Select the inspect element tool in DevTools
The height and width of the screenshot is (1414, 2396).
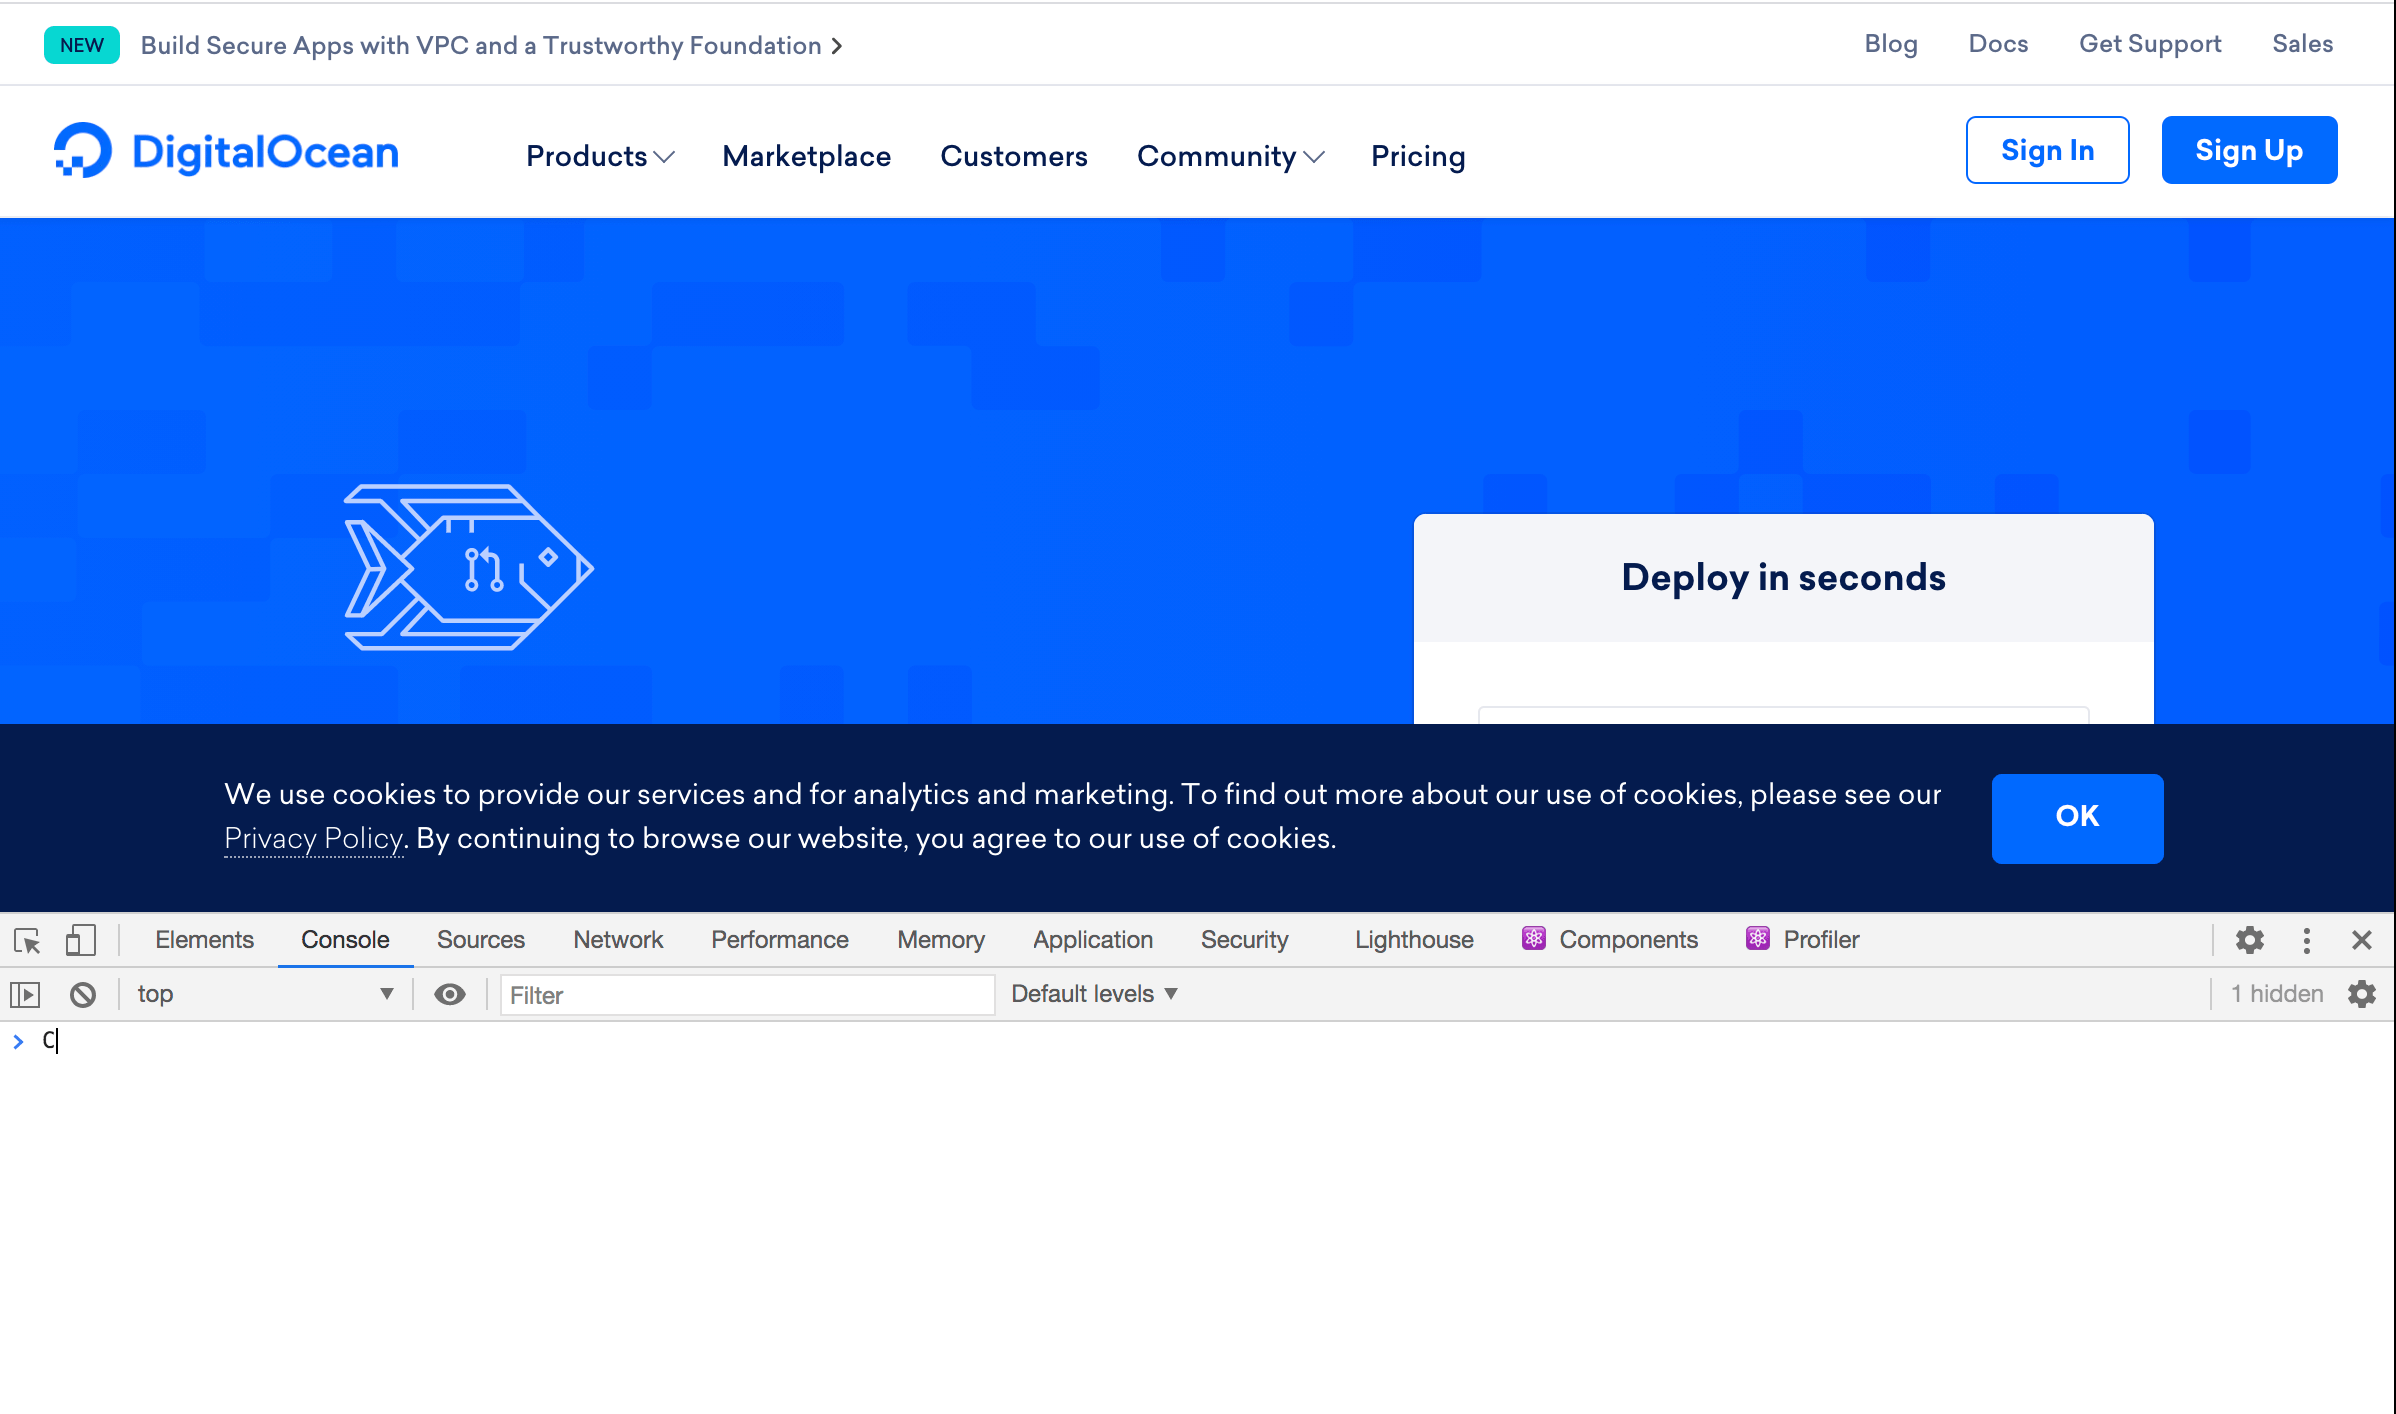point(25,940)
